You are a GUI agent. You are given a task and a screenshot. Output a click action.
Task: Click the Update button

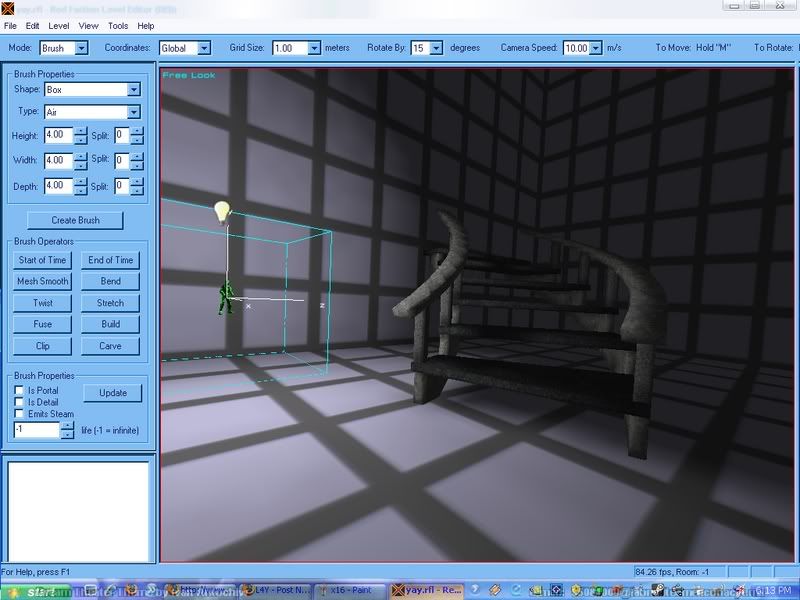(x=113, y=393)
